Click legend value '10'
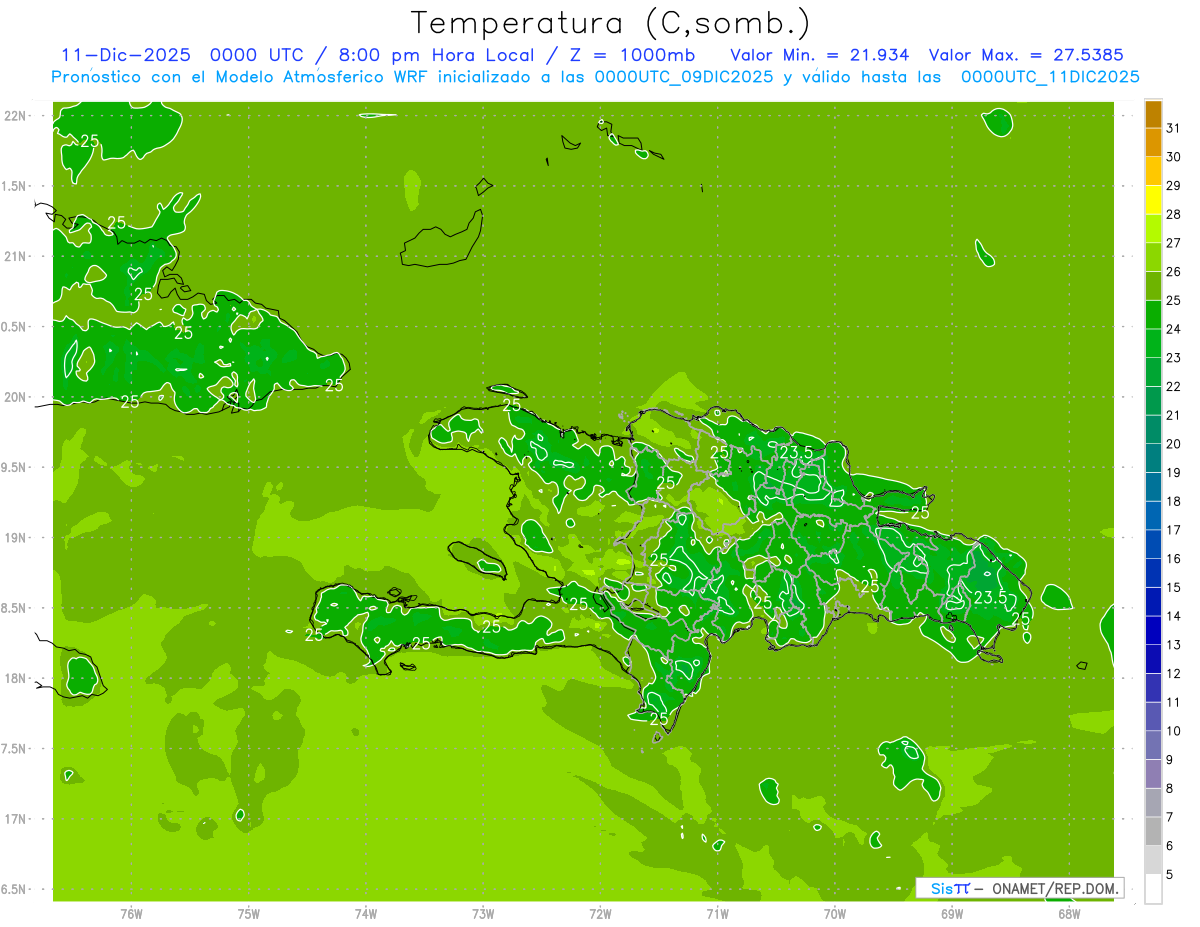The width and height of the screenshot is (1200, 927). [1174, 731]
